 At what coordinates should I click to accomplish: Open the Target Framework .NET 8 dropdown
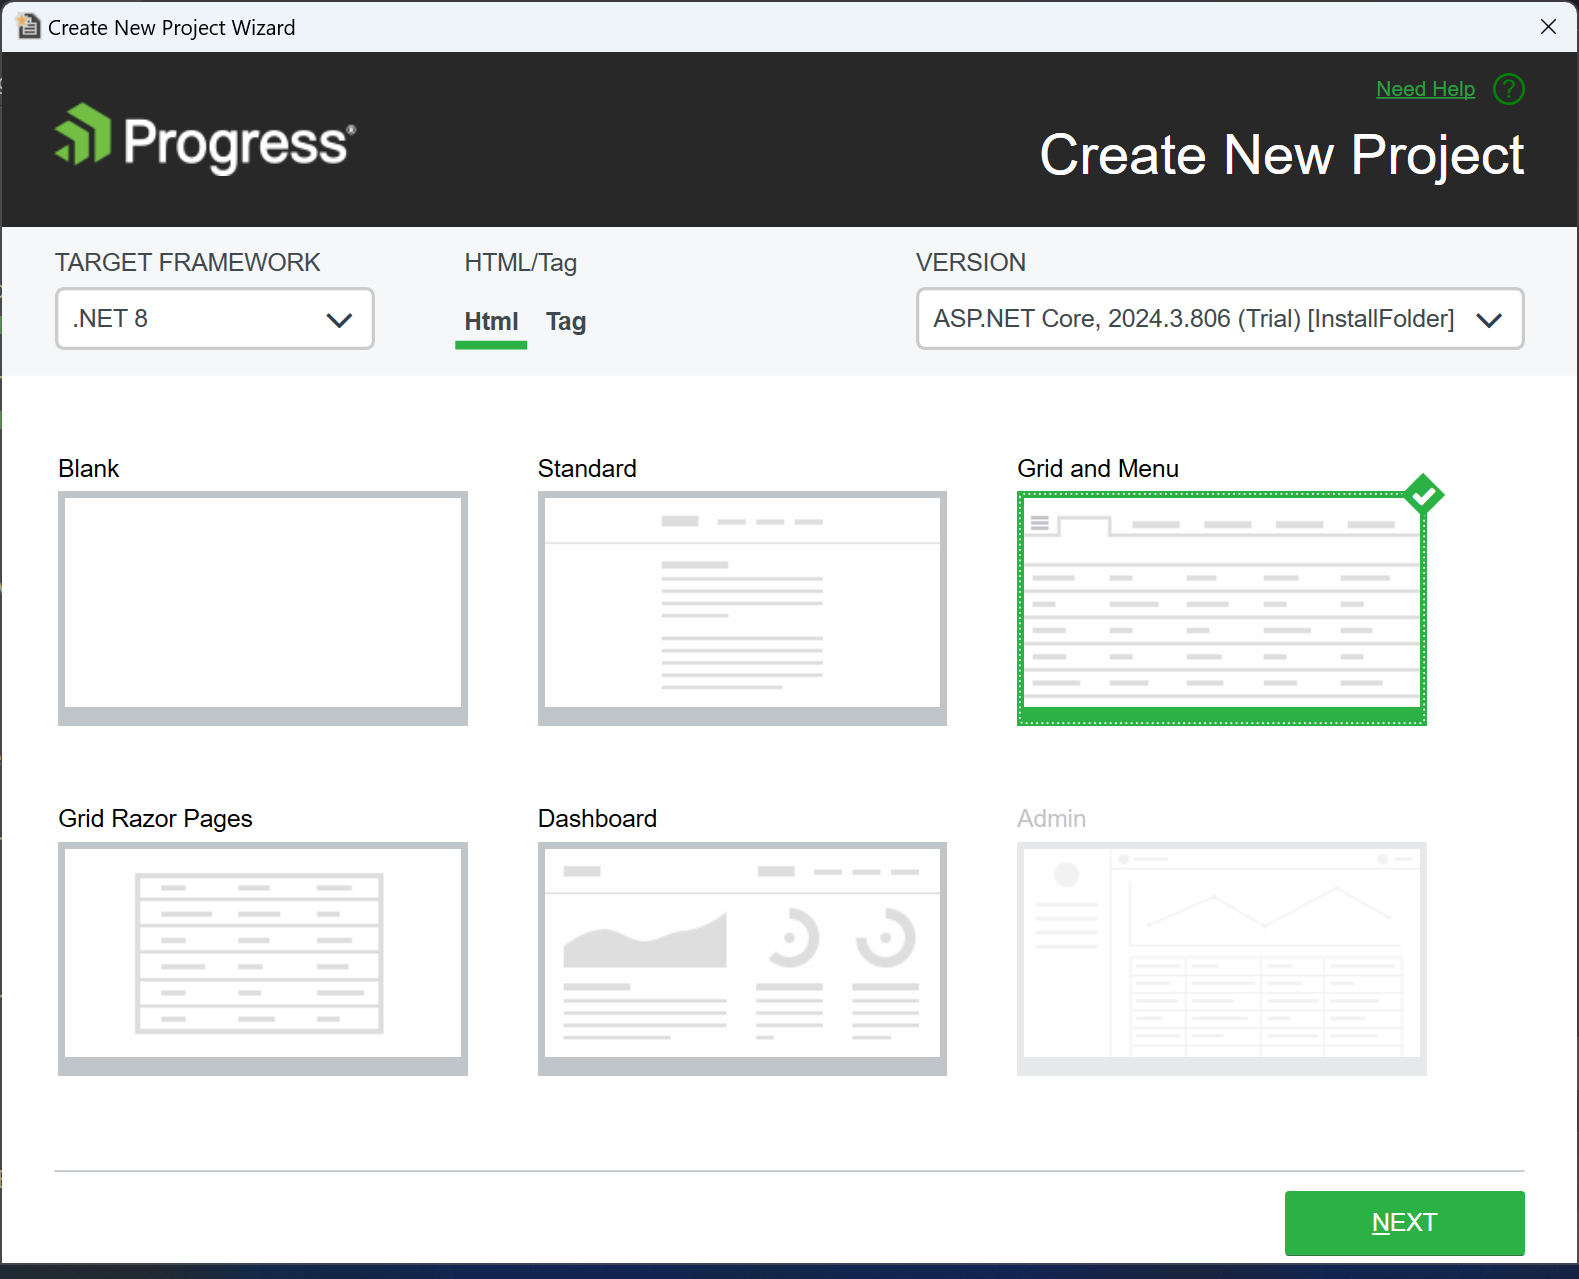pos(215,319)
